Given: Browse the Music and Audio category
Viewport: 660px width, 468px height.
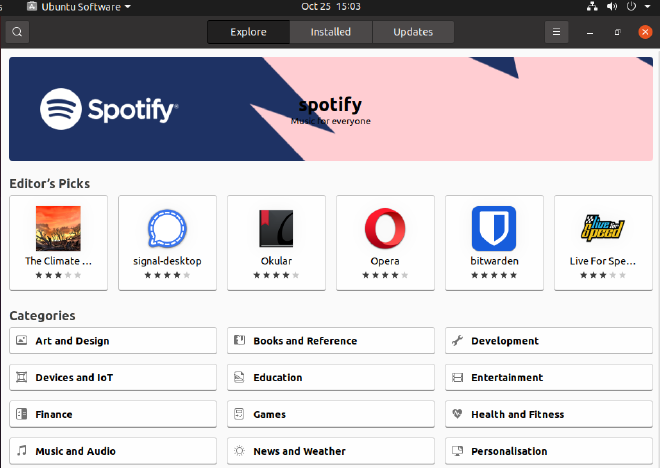Looking at the screenshot, I should [113, 451].
